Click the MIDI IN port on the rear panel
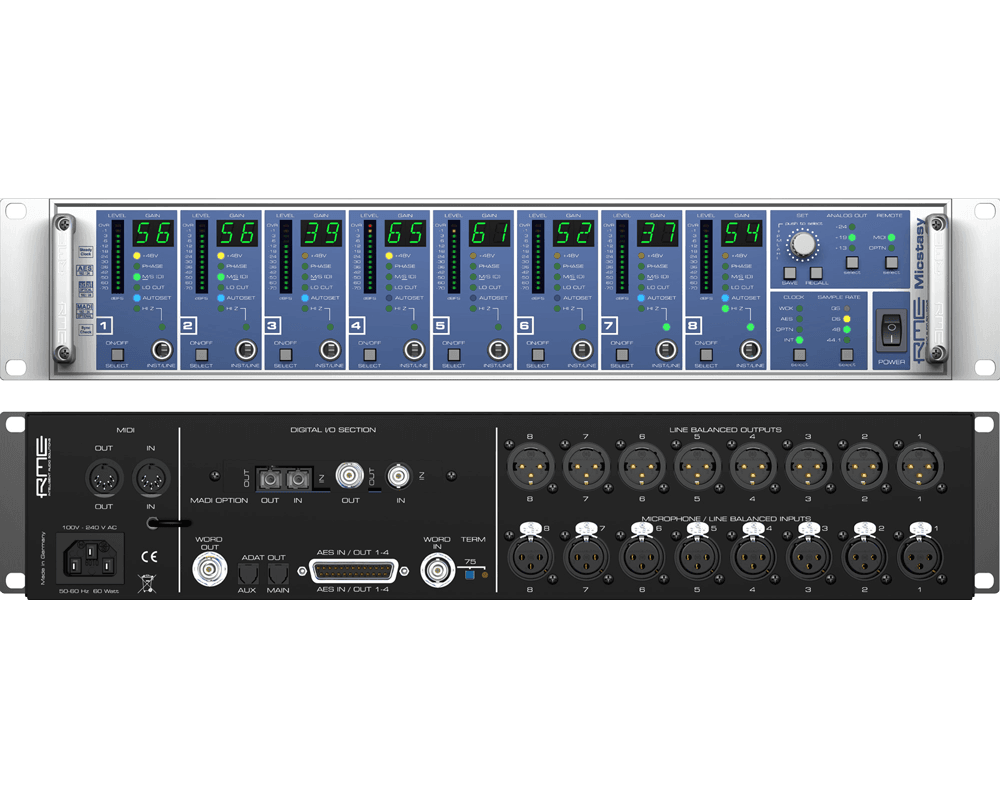1000x790 pixels. click(150, 477)
